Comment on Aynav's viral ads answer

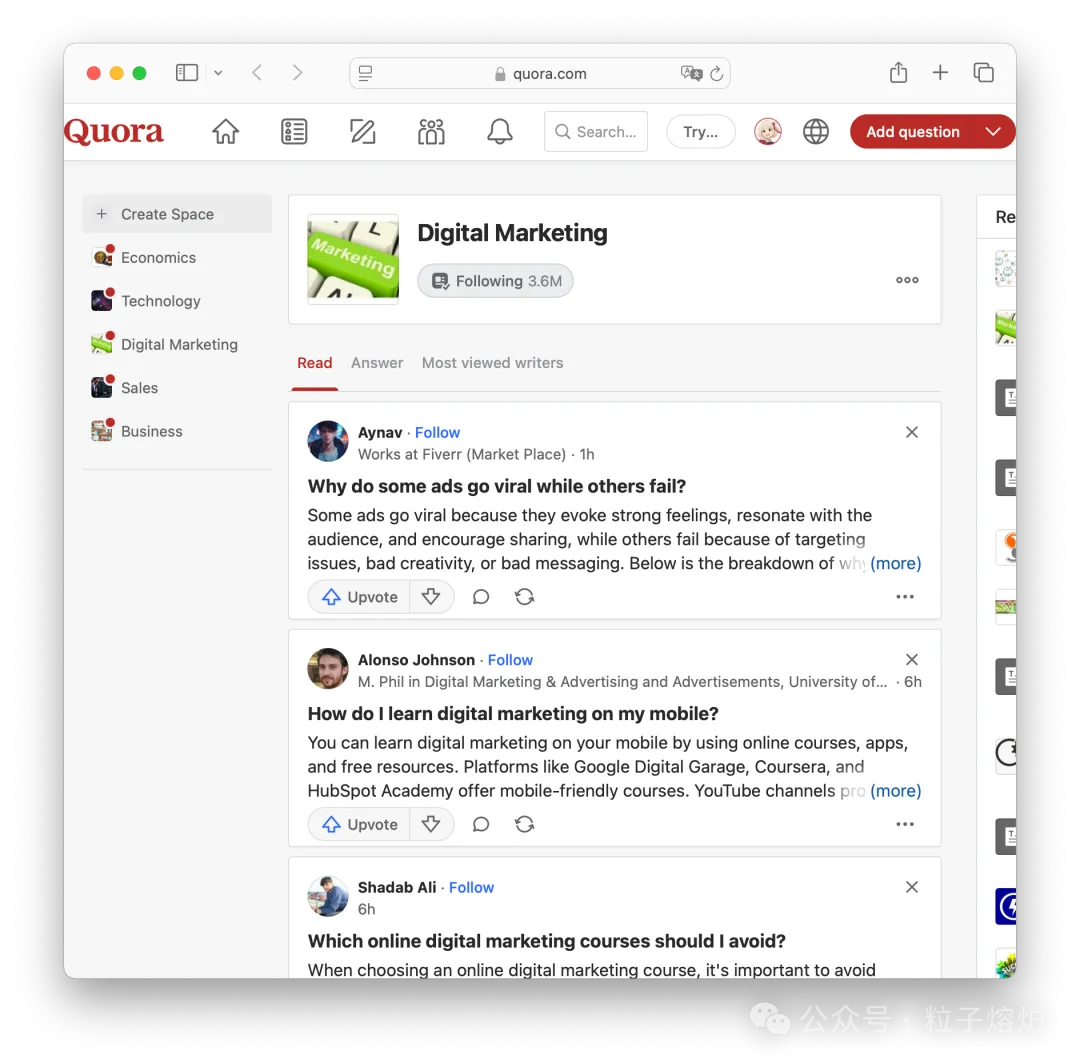(481, 597)
